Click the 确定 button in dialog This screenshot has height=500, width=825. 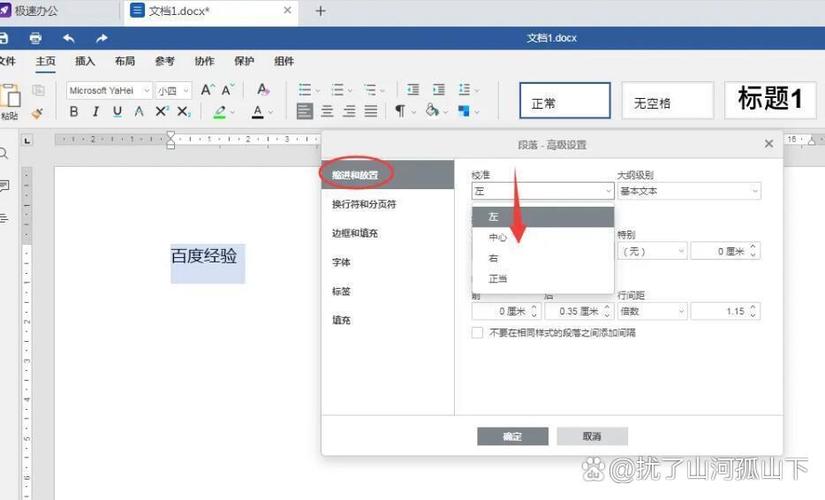point(512,436)
